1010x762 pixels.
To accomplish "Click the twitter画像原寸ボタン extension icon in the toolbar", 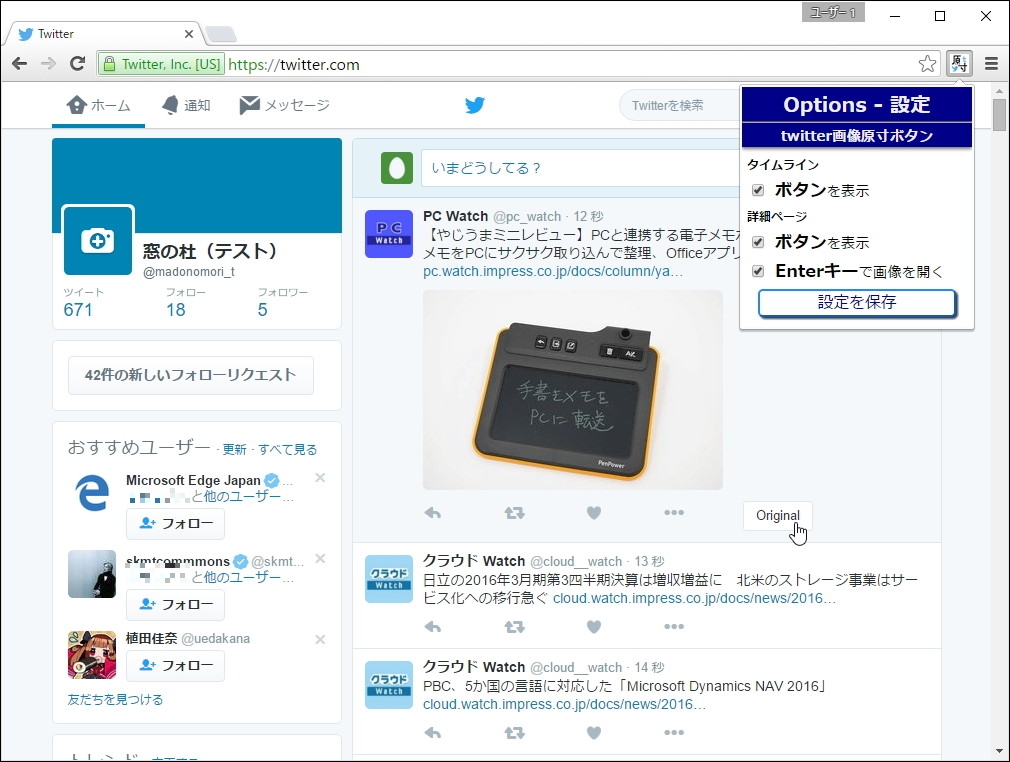I will (959, 62).
